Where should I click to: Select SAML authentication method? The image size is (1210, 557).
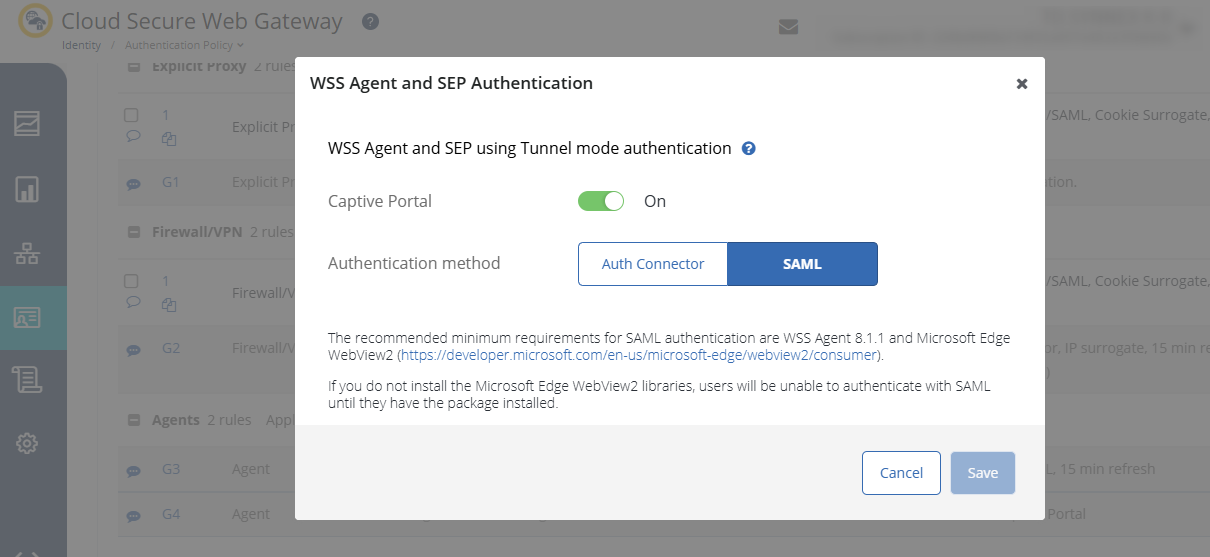pyautogui.click(x=802, y=264)
